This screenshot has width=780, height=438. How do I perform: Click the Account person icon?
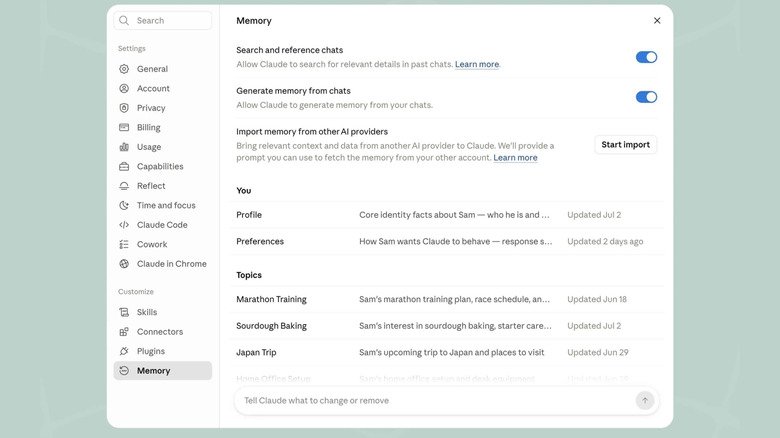[x=124, y=88]
